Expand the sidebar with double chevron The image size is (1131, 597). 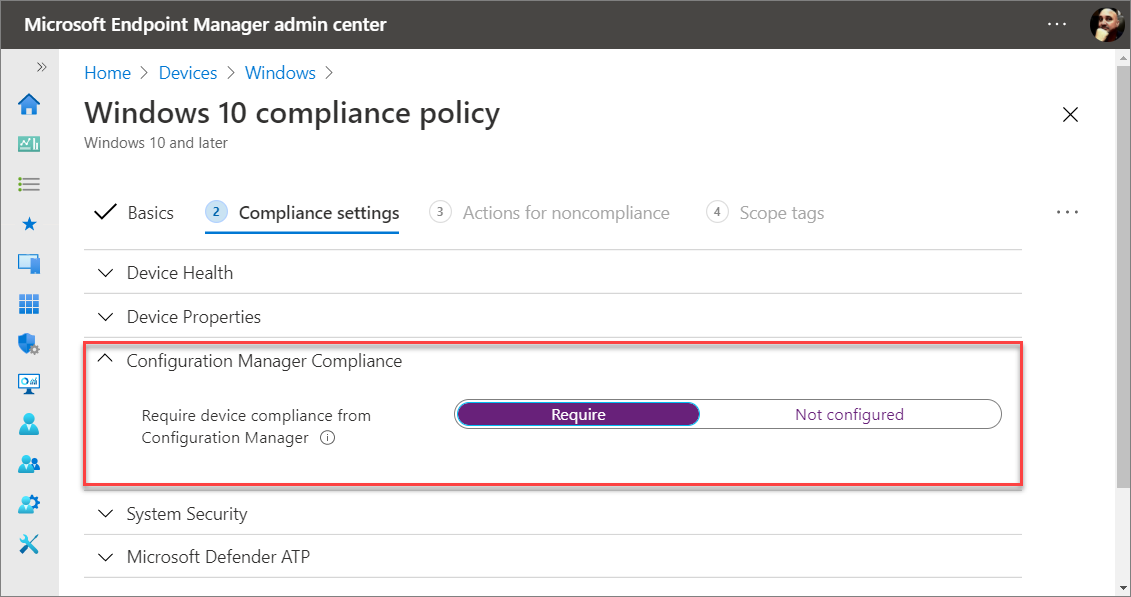click(x=42, y=67)
